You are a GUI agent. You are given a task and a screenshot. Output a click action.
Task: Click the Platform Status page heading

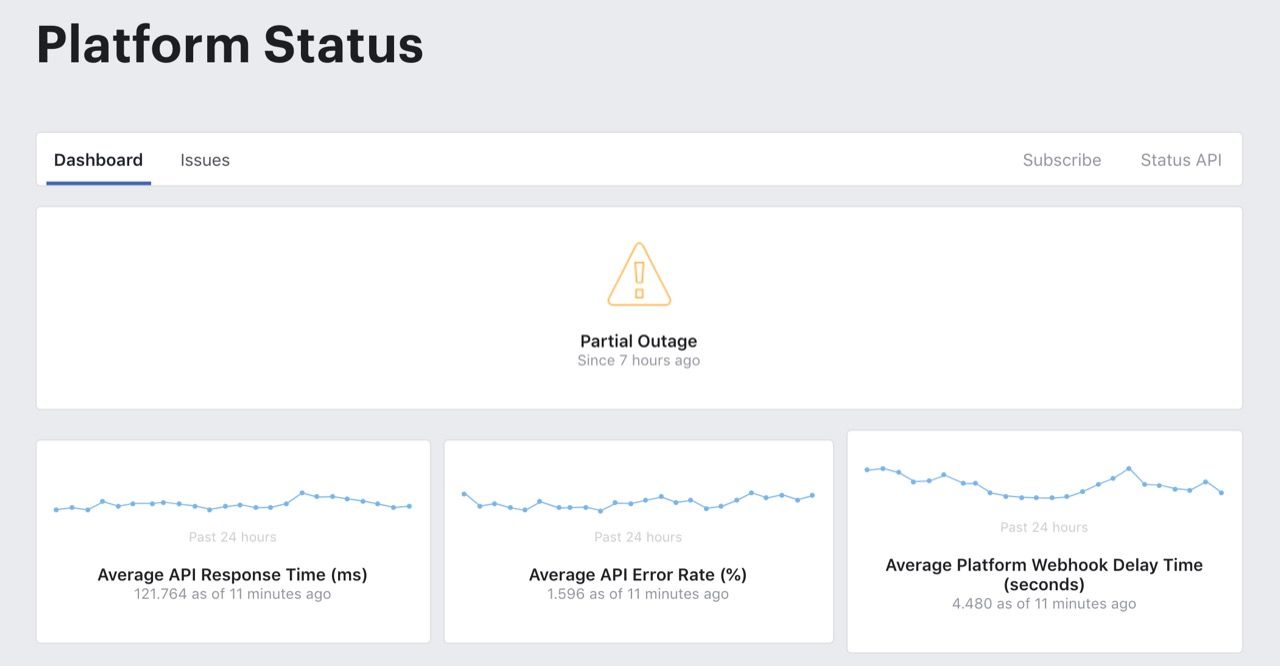click(230, 46)
